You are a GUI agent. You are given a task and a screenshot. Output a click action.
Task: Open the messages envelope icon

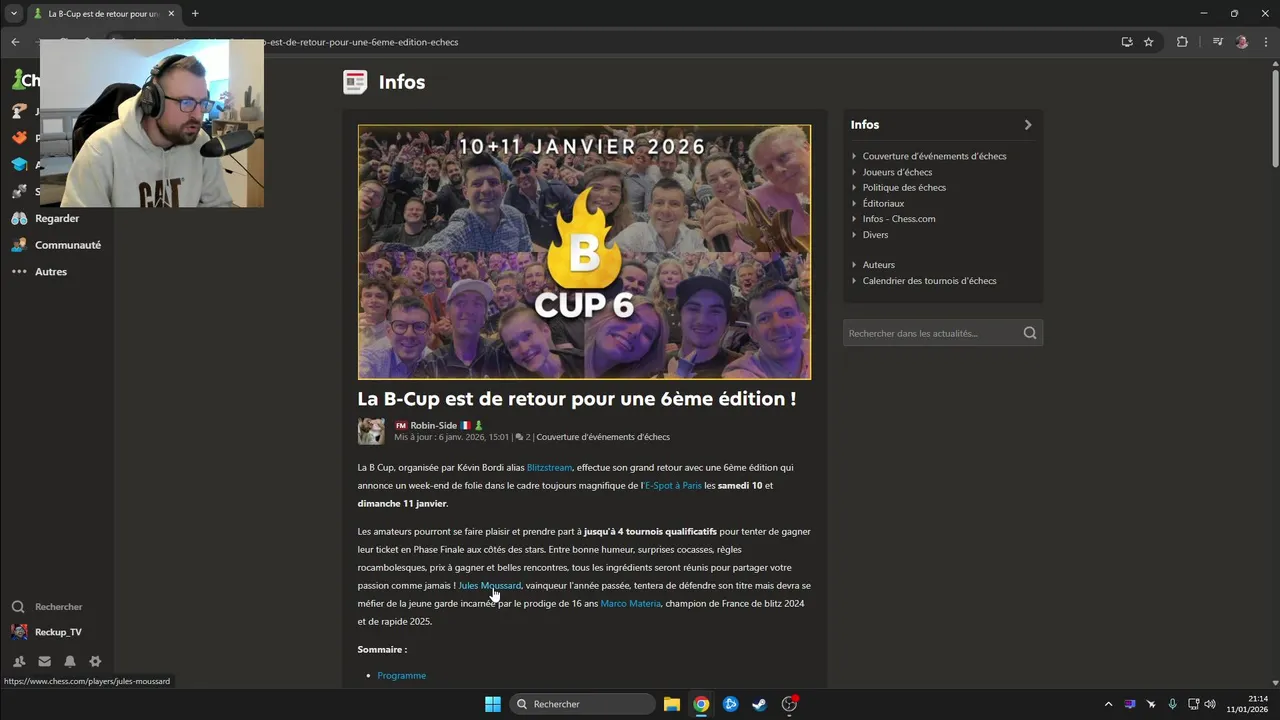click(44, 661)
